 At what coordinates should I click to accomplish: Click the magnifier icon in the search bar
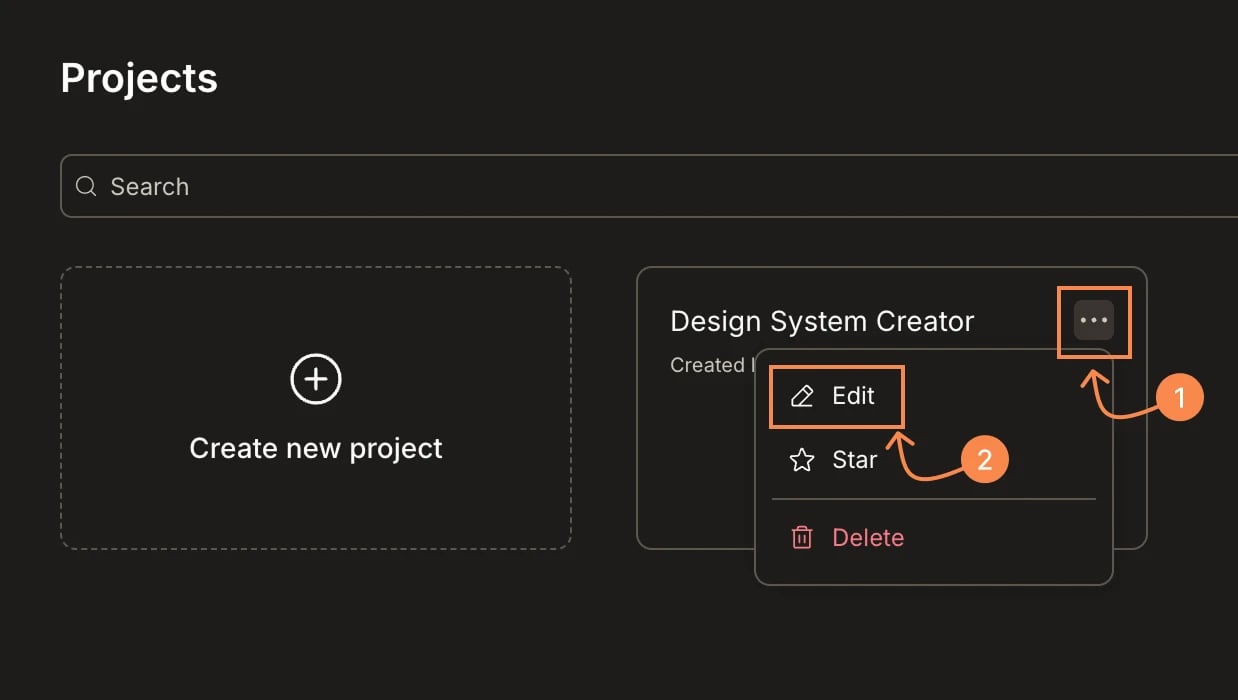tap(87, 186)
